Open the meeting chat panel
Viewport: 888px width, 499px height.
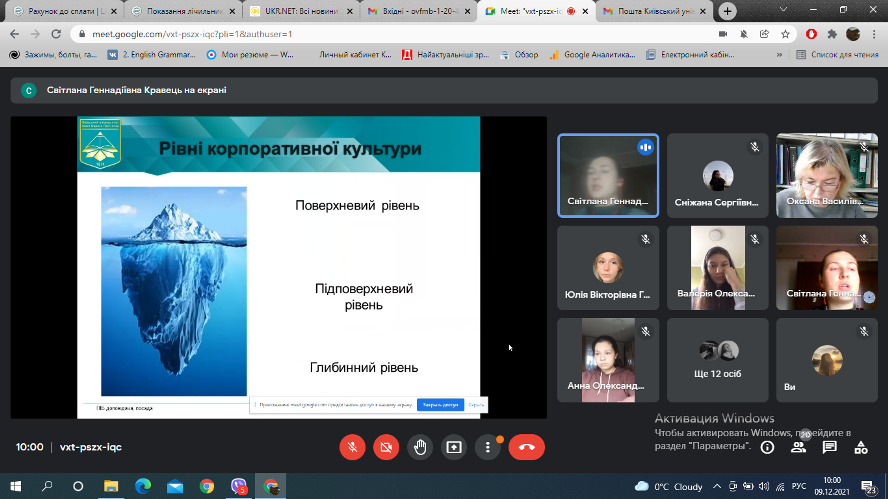coord(830,447)
